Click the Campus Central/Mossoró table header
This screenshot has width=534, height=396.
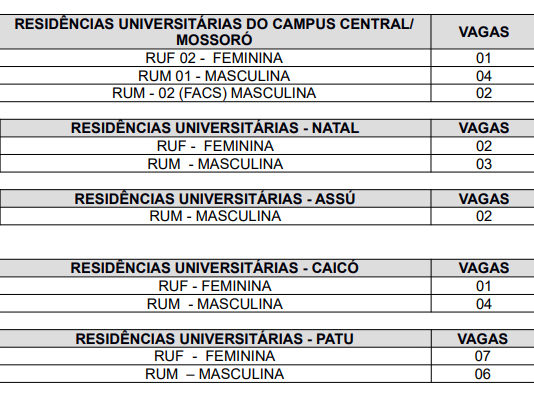[214, 32]
